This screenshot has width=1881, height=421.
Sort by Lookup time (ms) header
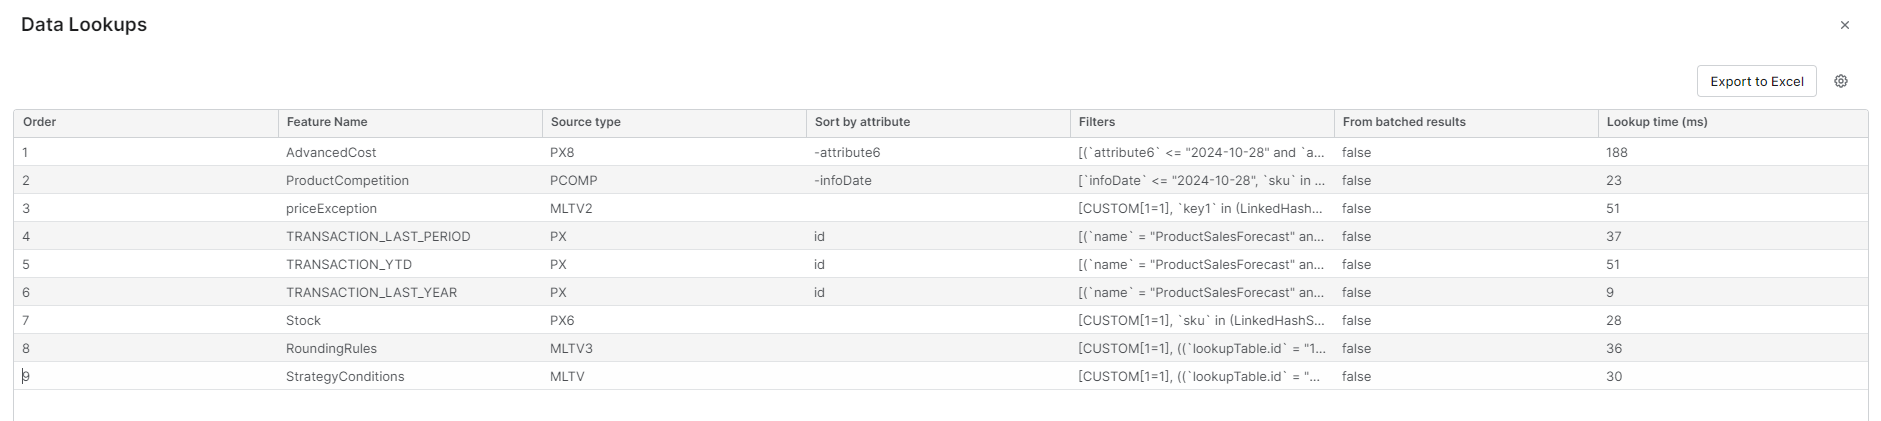click(x=1657, y=122)
